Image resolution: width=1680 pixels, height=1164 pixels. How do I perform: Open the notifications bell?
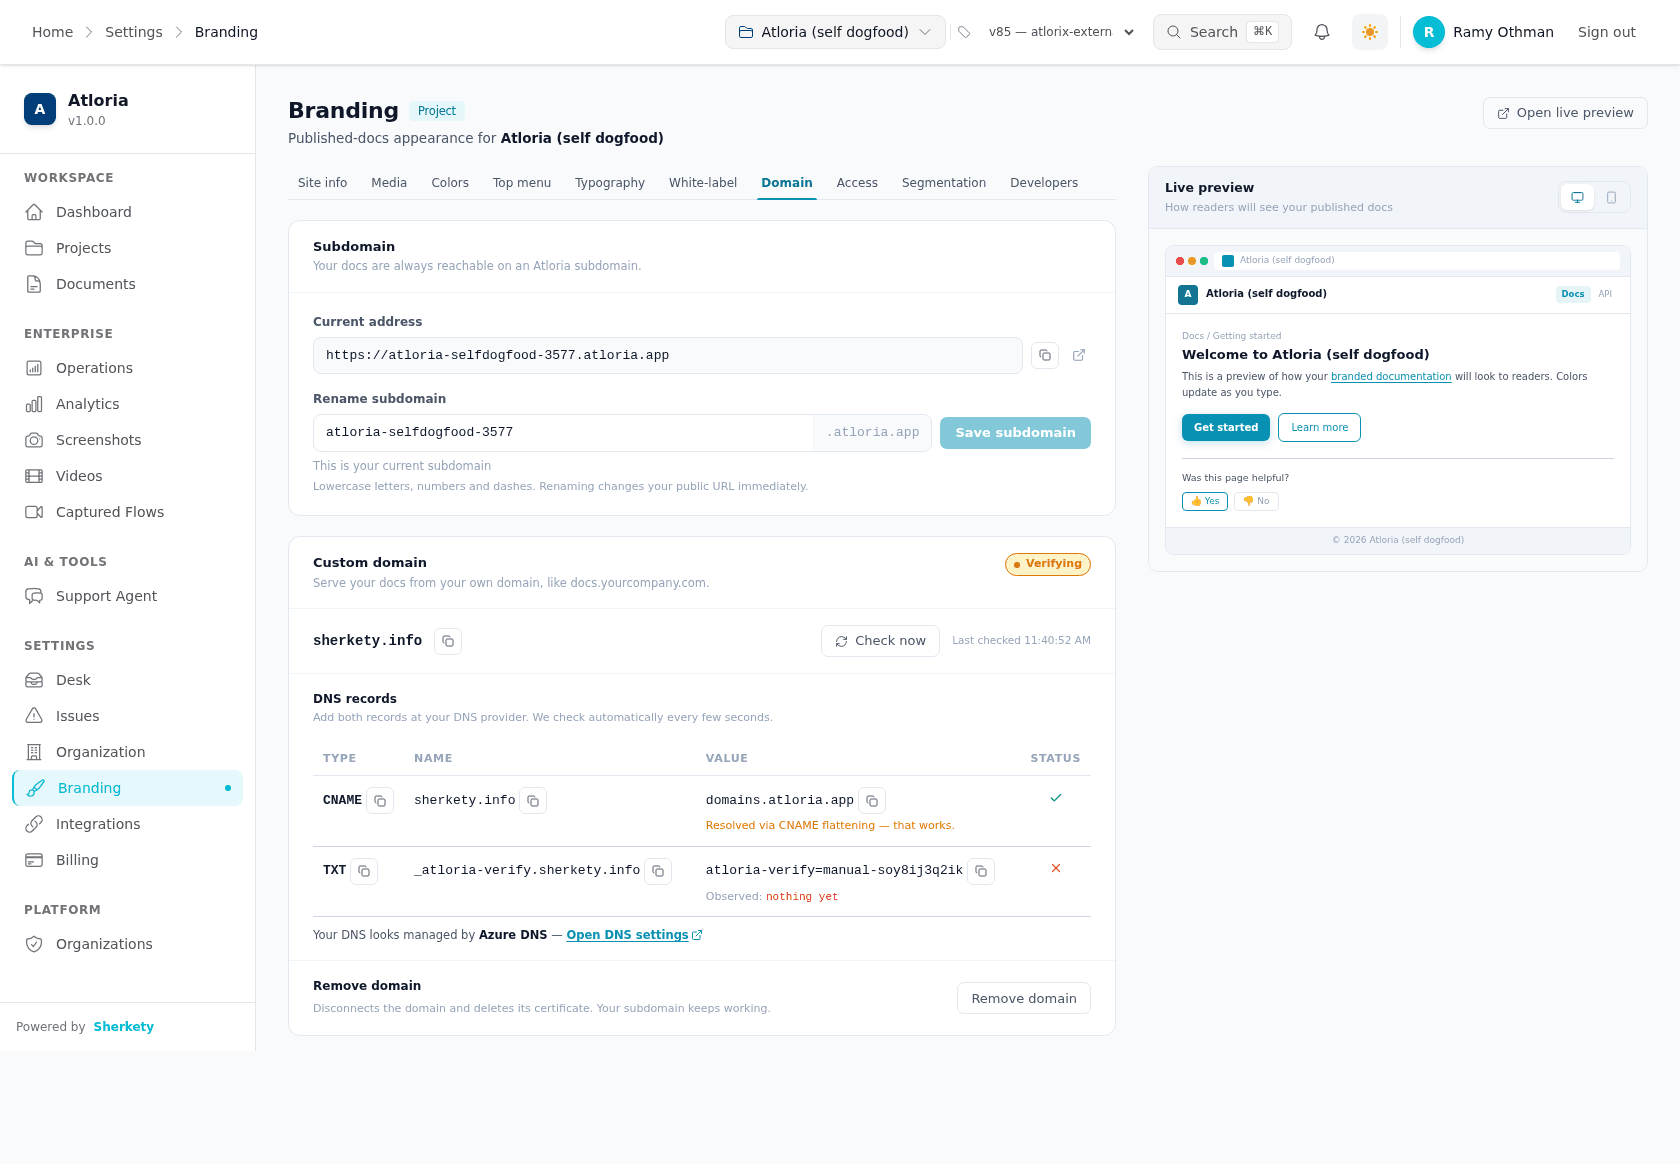[x=1322, y=32]
